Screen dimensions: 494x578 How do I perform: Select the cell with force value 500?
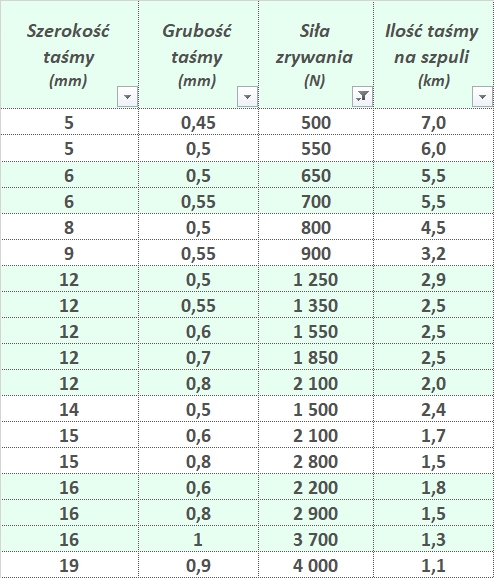point(316,122)
